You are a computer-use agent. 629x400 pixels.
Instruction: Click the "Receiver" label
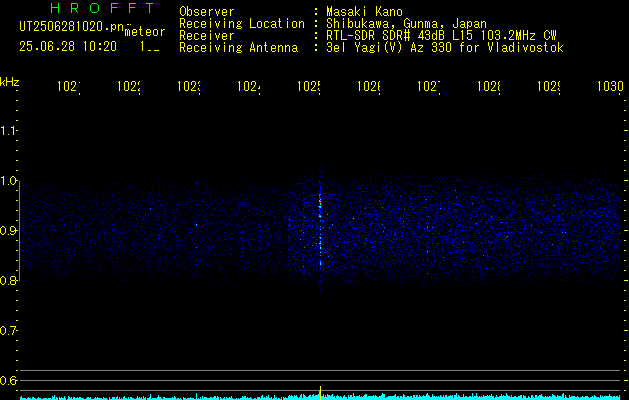click(x=207, y=36)
